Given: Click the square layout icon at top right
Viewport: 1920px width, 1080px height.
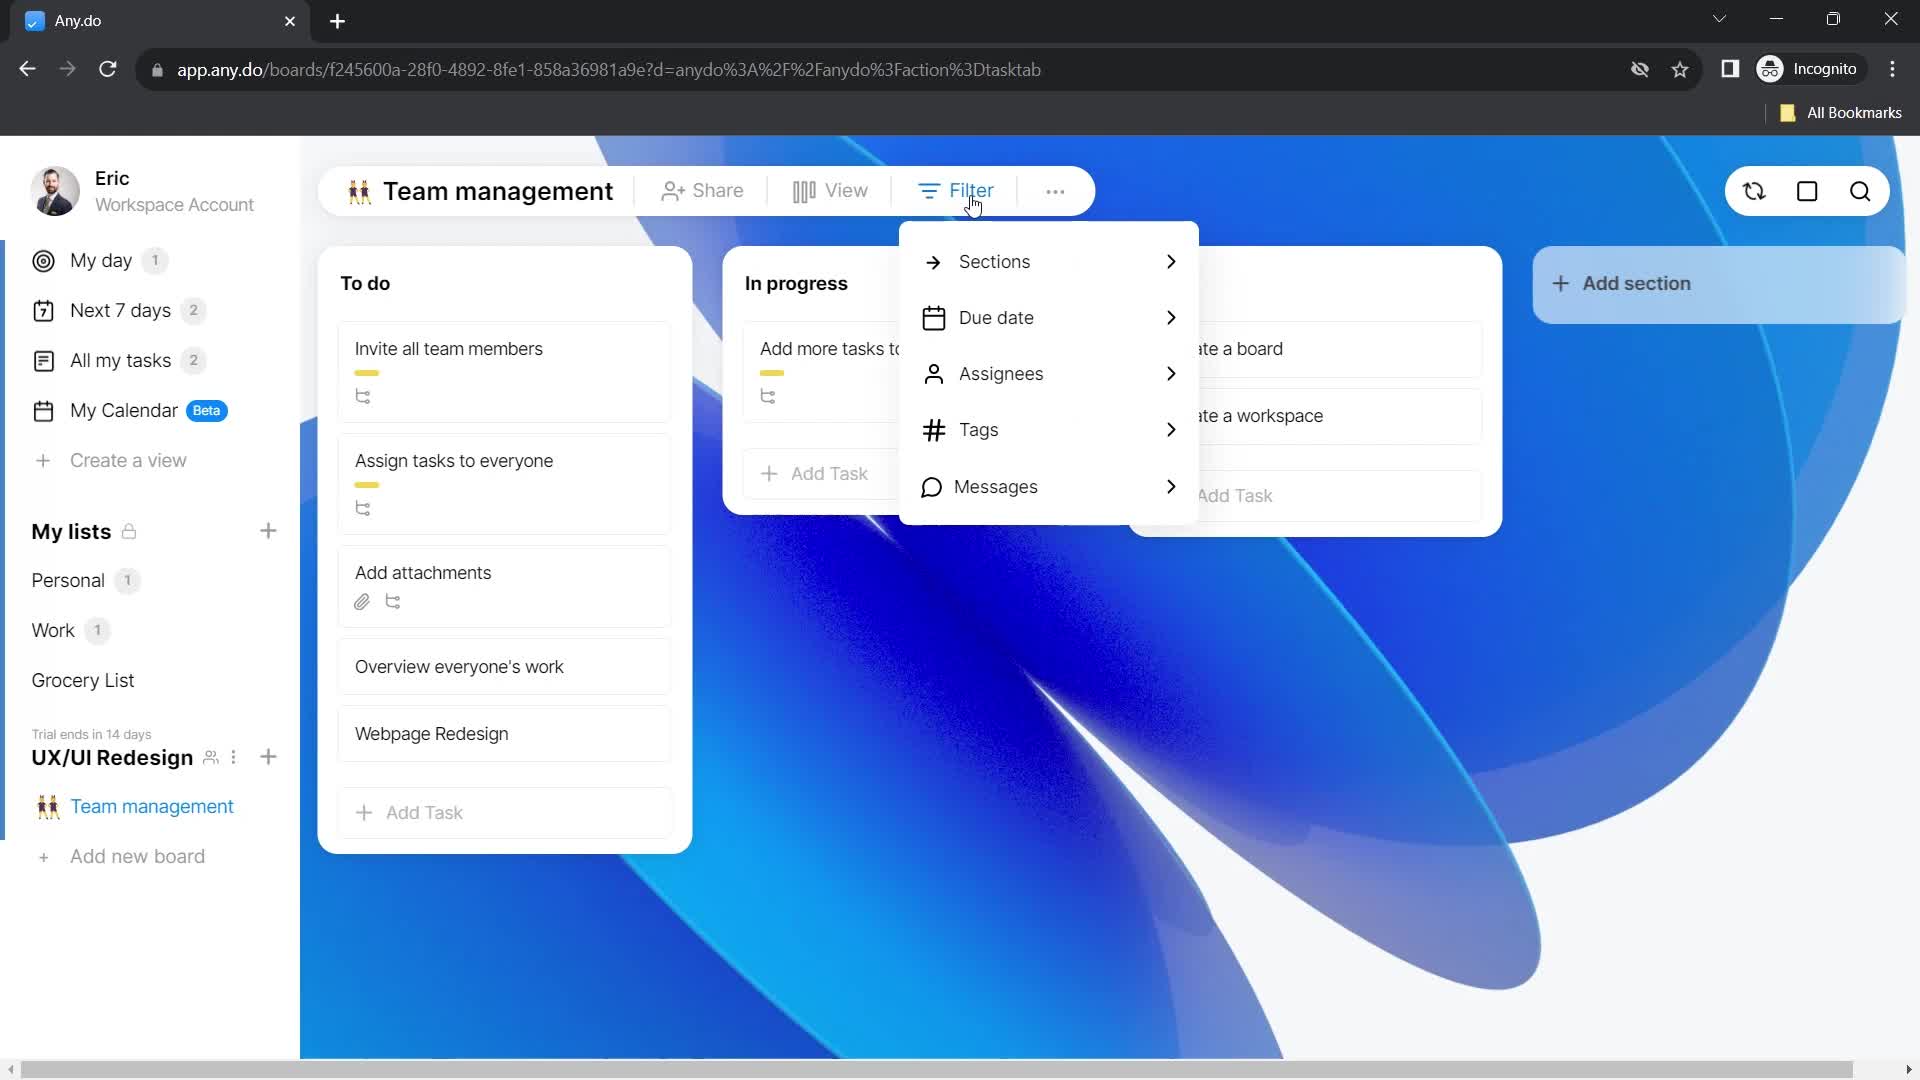Looking at the screenshot, I should coord(1807,191).
